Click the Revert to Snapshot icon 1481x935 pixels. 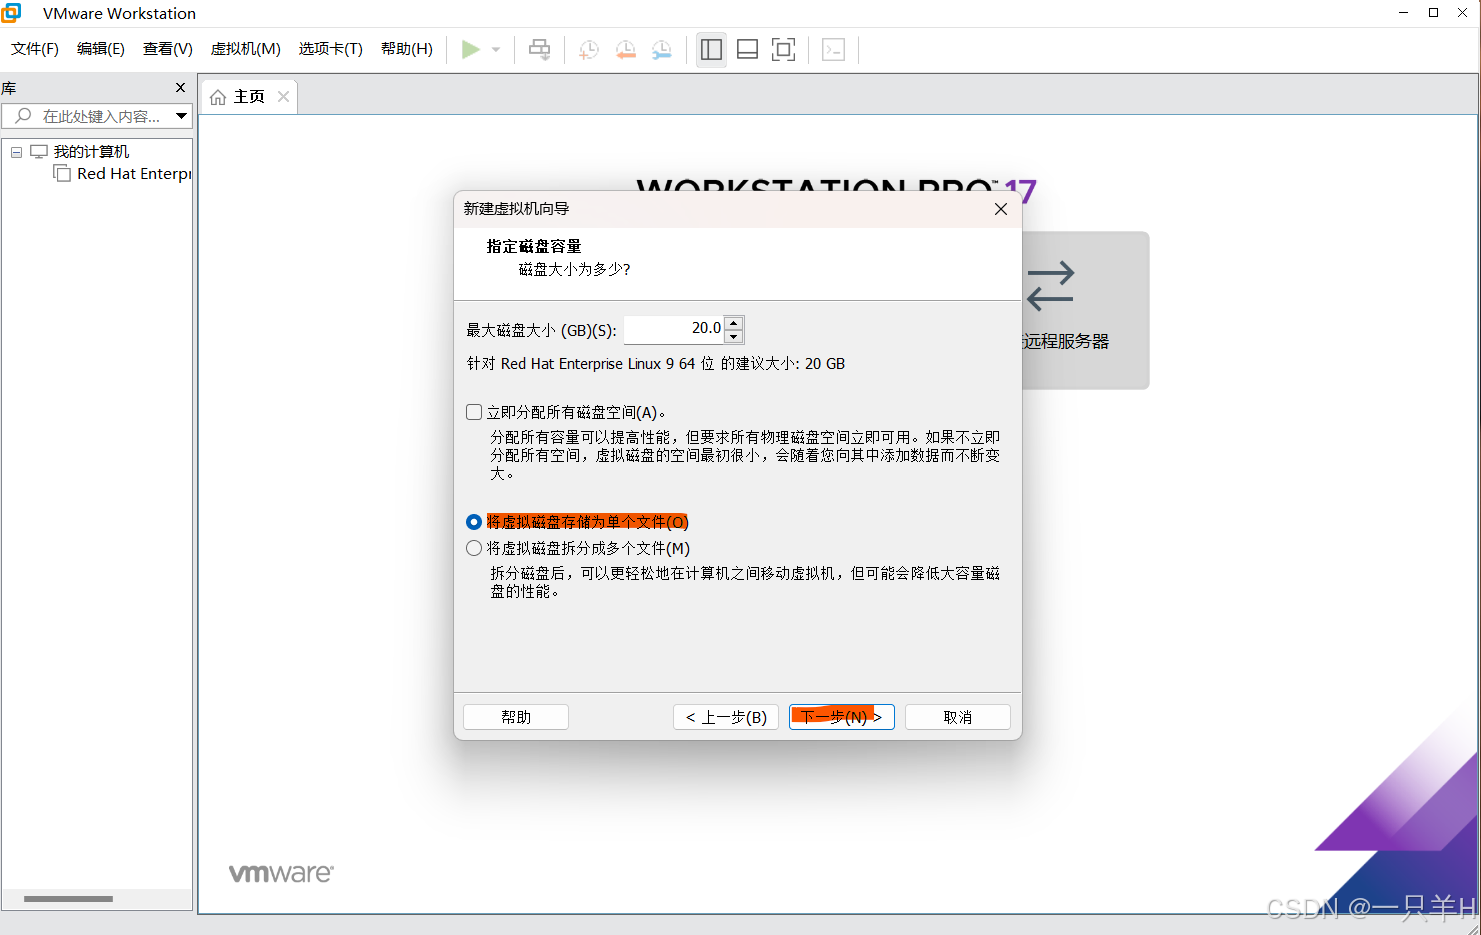click(626, 49)
